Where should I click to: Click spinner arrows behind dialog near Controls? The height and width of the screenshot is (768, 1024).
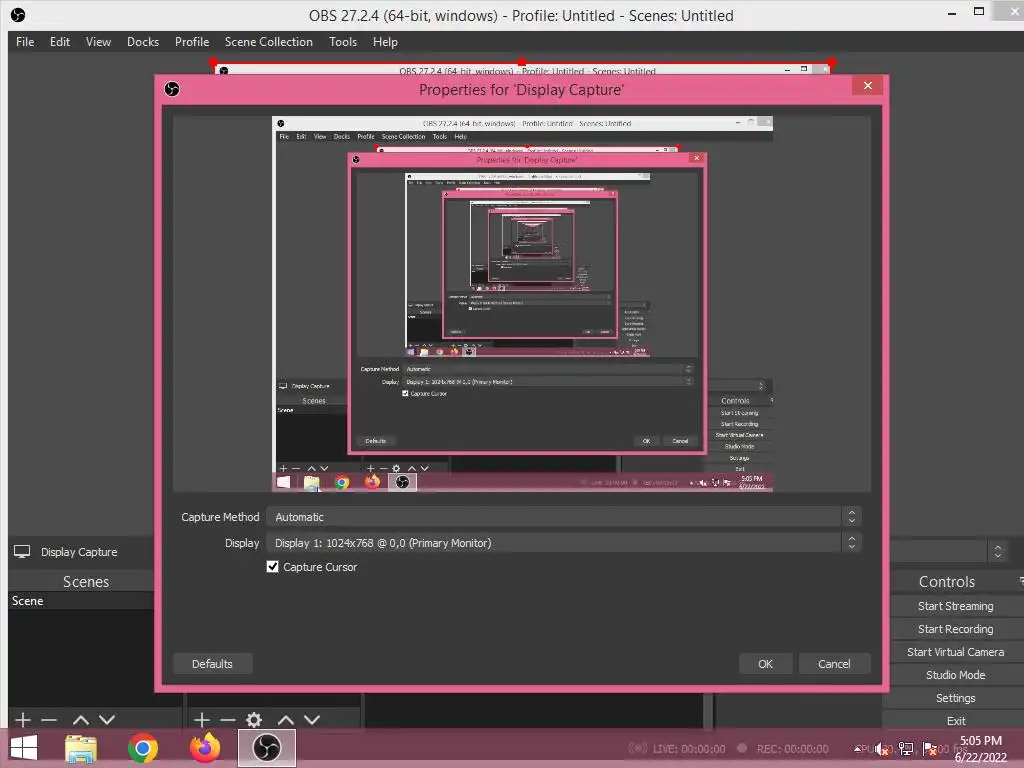[x=998, y=552]
